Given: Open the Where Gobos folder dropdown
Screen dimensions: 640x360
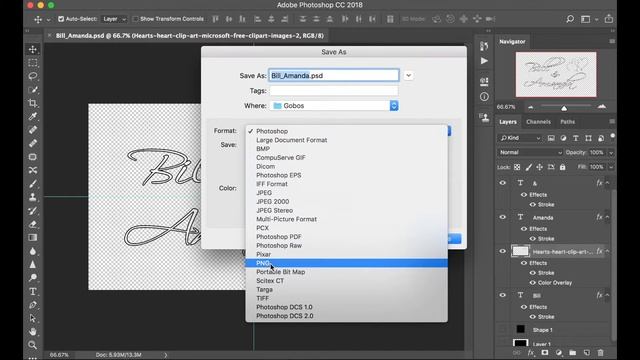Looking at the screenshot, I should (x=334, y=106).
